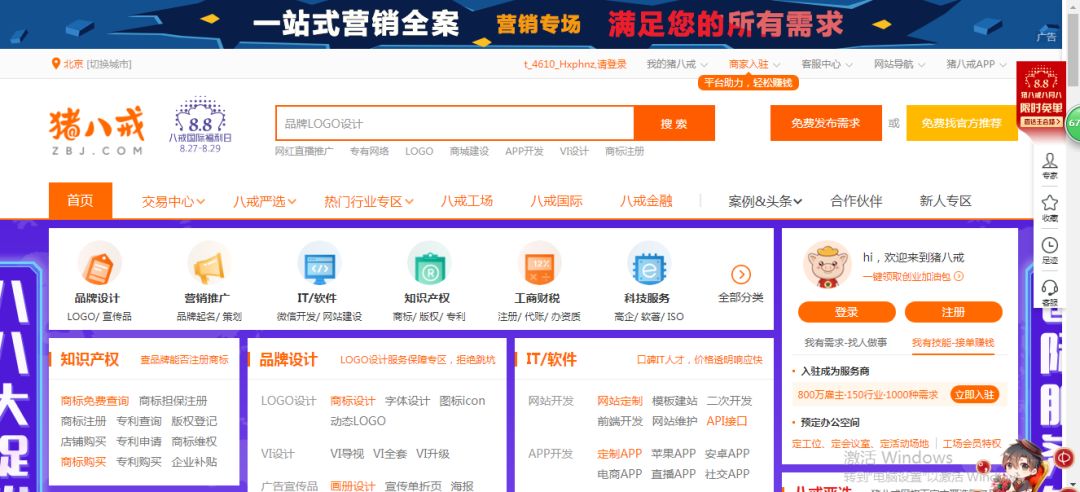This screenshot has width=1080, height=492.
Task: Open the 工场会员特权 link
Action: tap(972, 444)
